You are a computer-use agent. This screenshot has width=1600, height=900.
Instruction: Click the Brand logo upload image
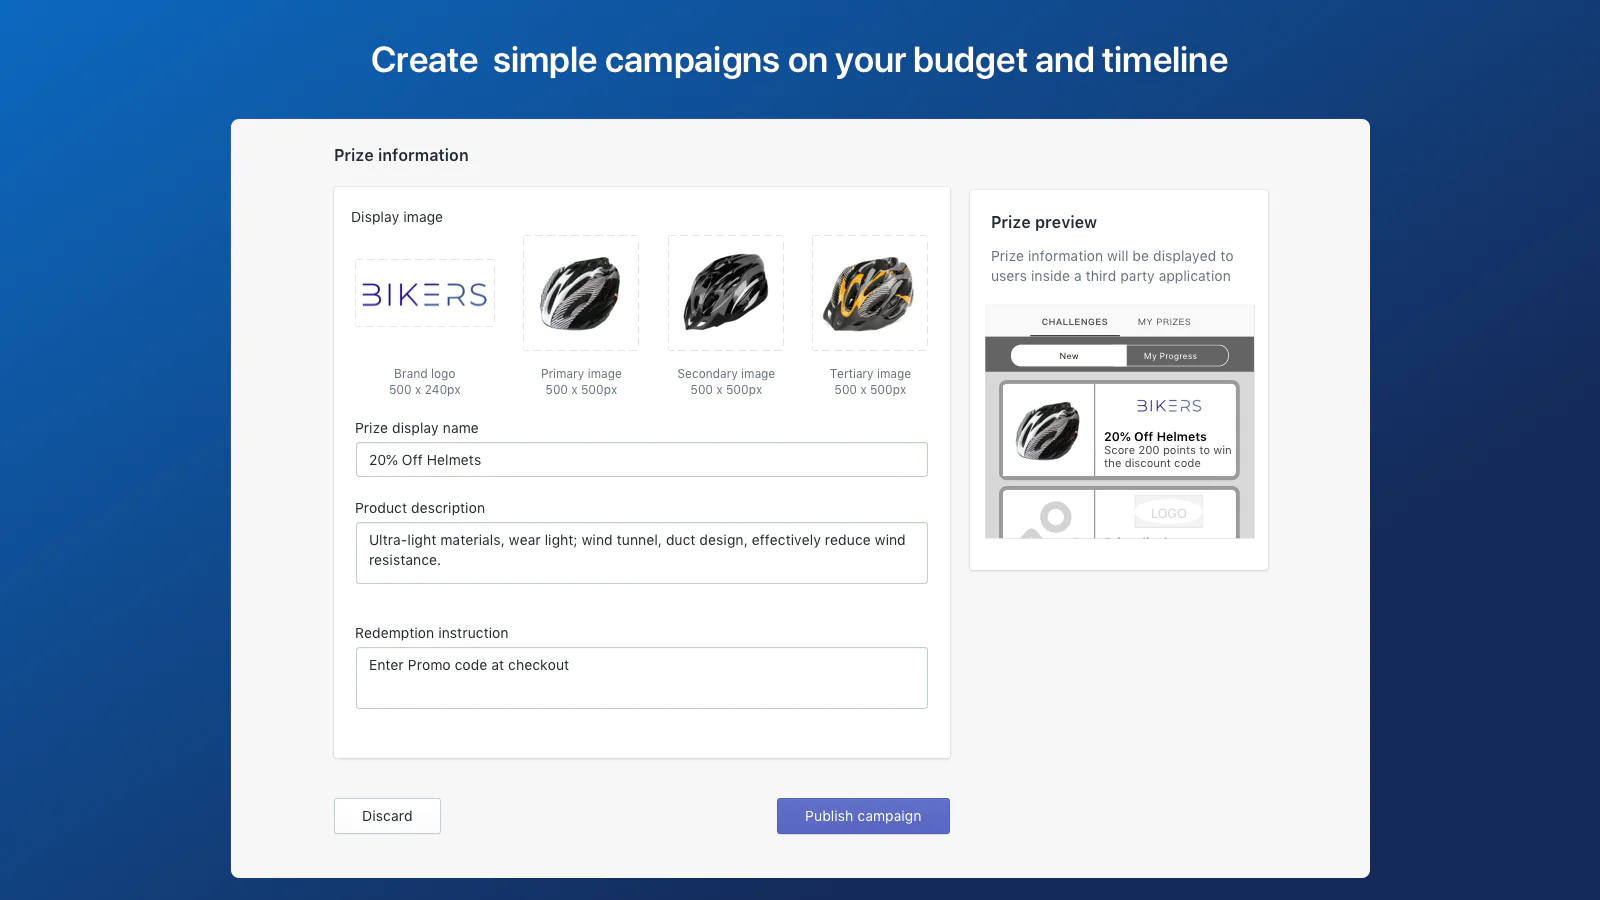pyautogui.click(x=425, y=293)
